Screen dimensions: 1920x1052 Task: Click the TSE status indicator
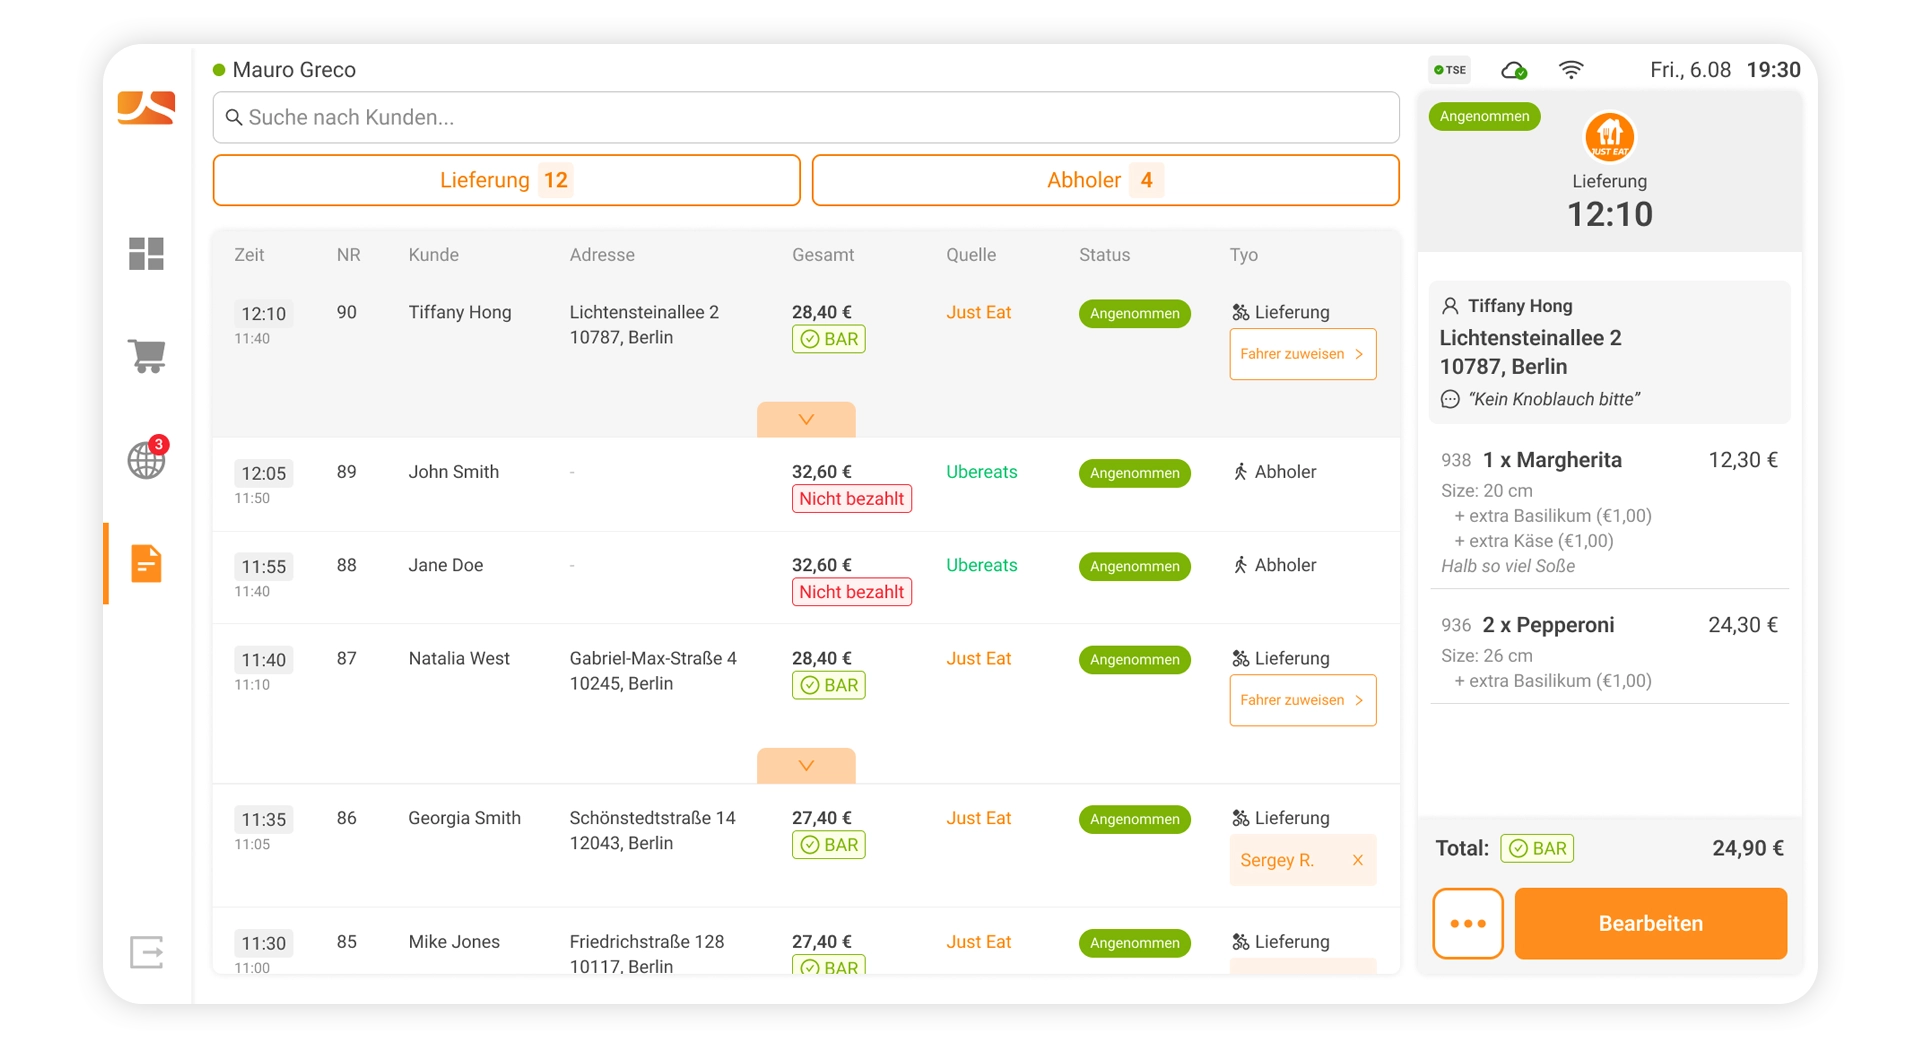coord(1450,70)
